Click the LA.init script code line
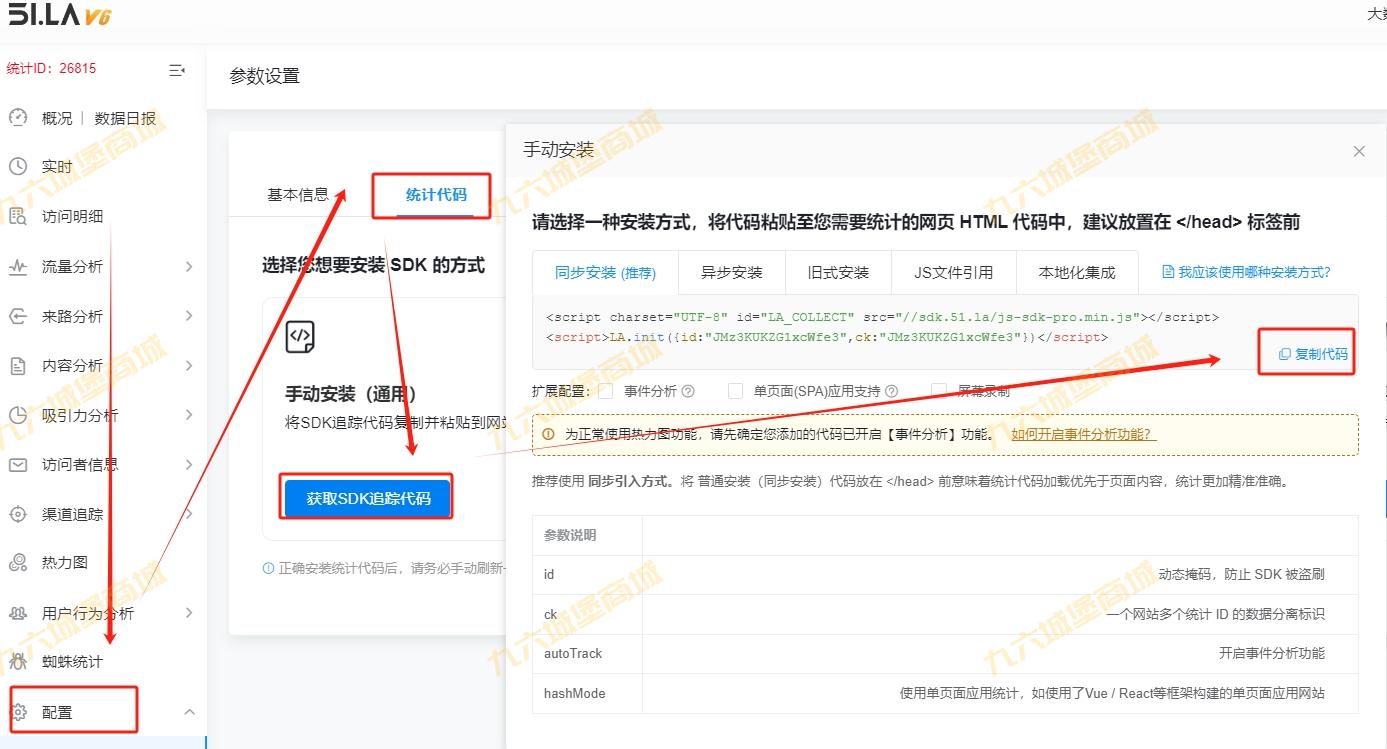This screenshot has width=1387, height=749. coord(827,337)
